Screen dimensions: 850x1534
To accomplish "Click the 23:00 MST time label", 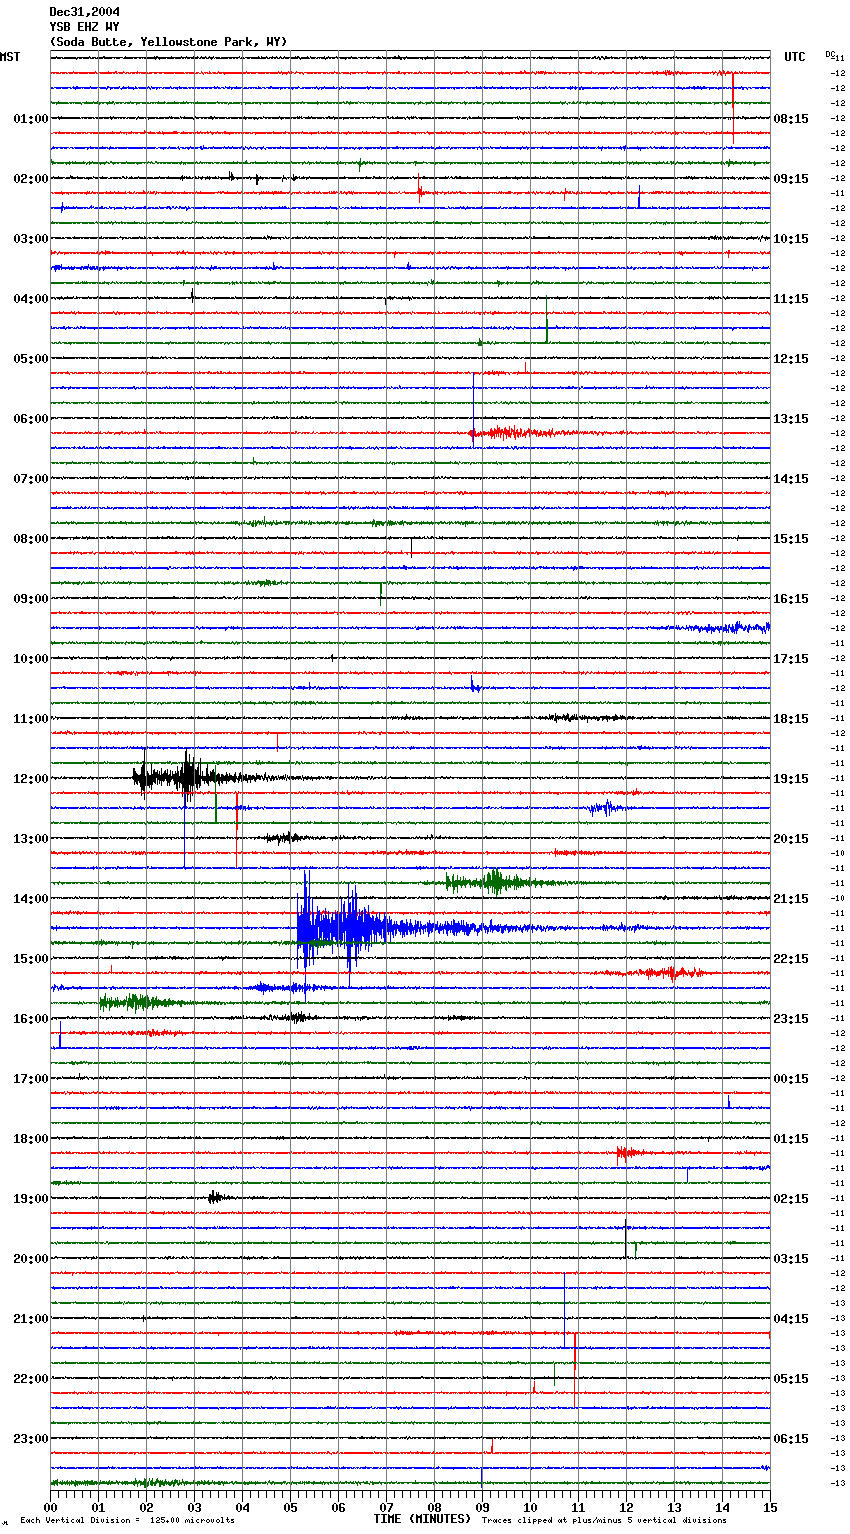I will click(x=30, y=1438).
